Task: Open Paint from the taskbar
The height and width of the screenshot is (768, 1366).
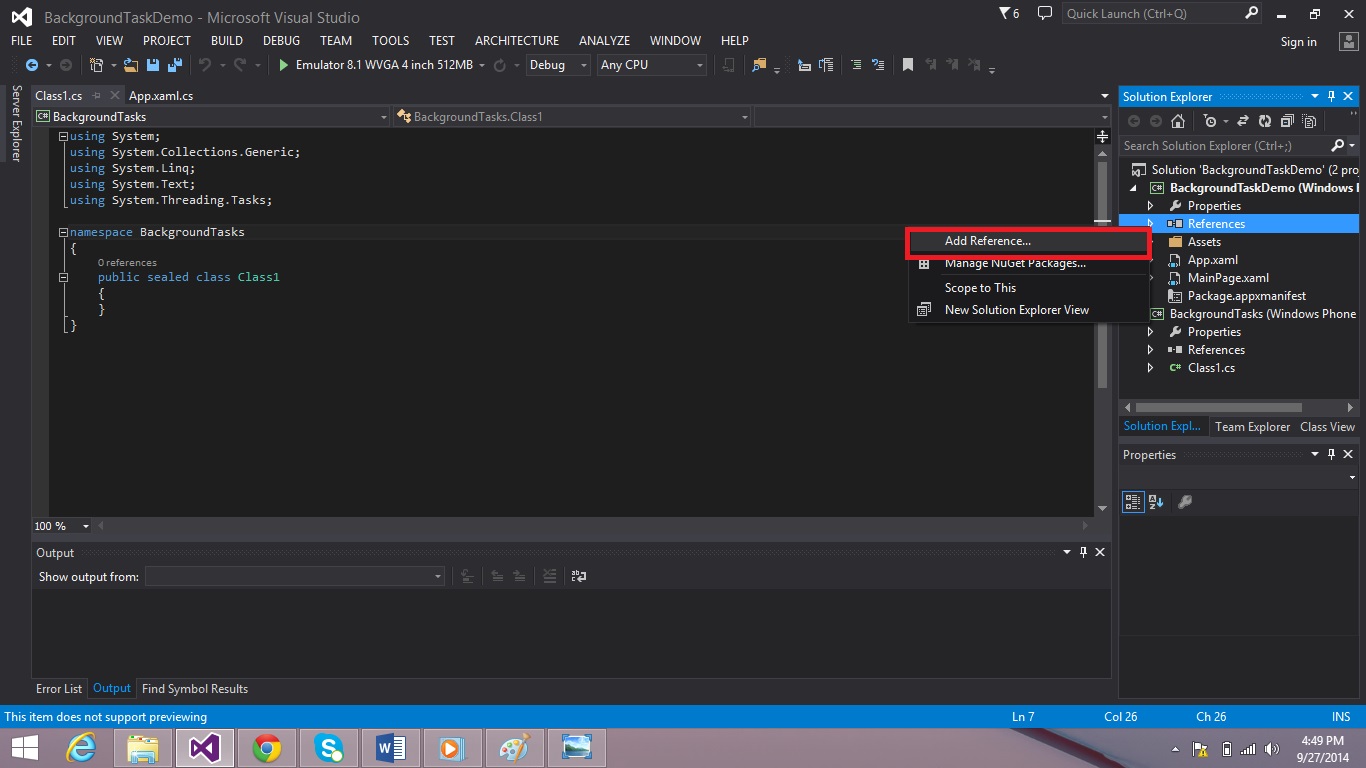Action: click(515, 748)
